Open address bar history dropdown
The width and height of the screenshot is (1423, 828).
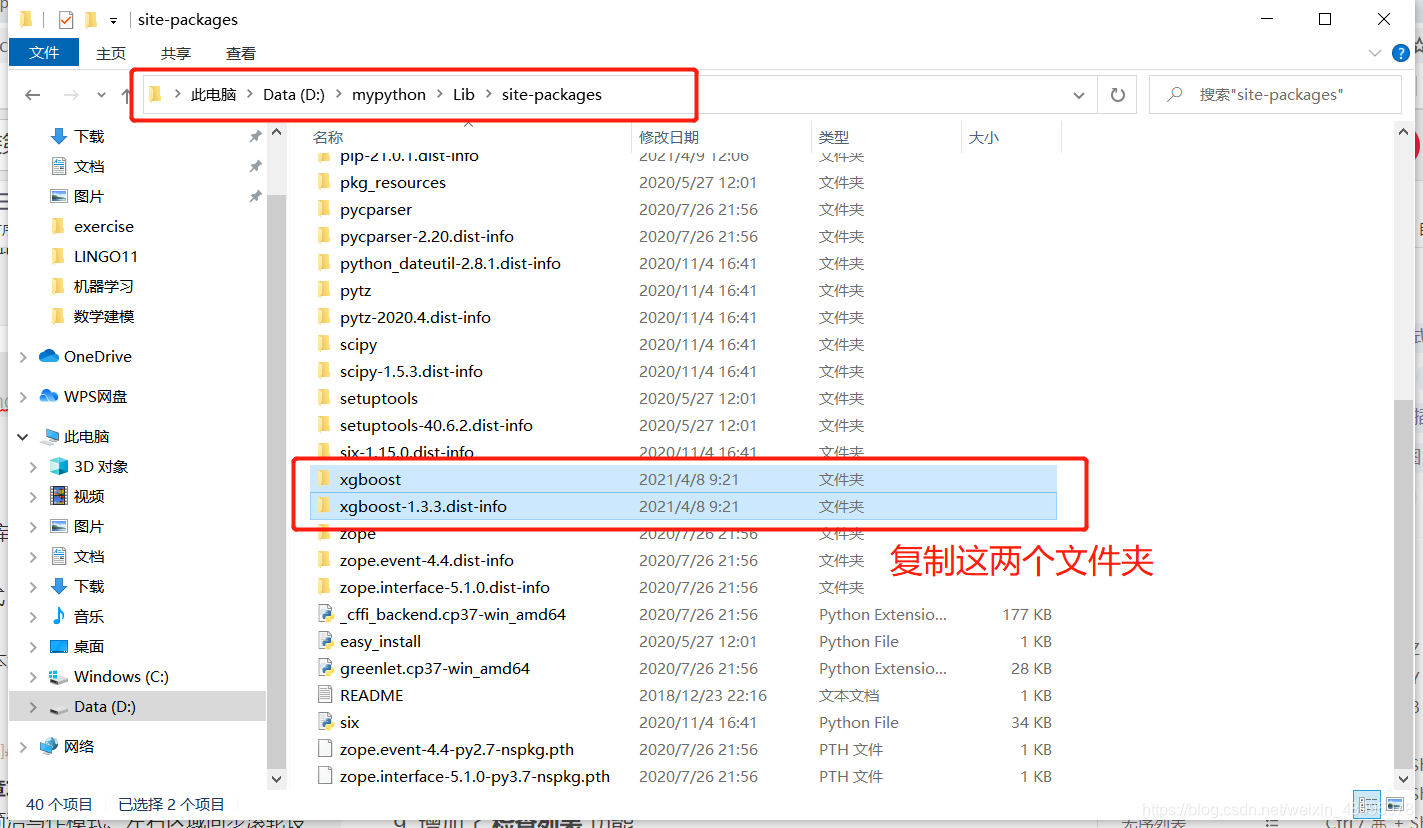click(1079, 95)
